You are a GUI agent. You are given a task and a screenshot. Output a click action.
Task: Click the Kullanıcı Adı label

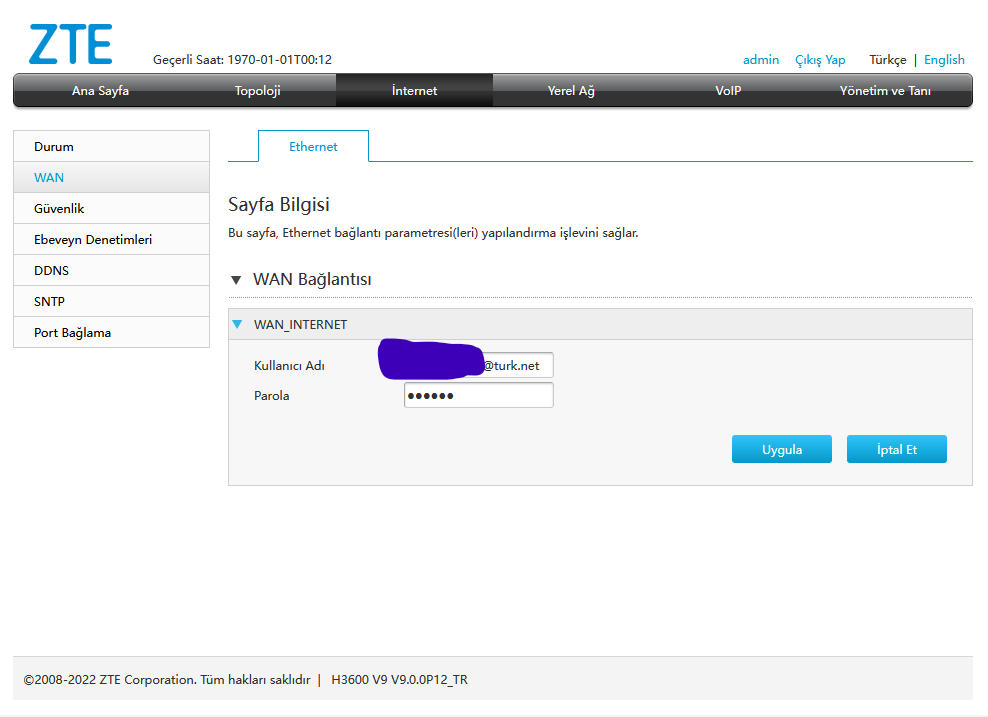[x=289, y=365]
